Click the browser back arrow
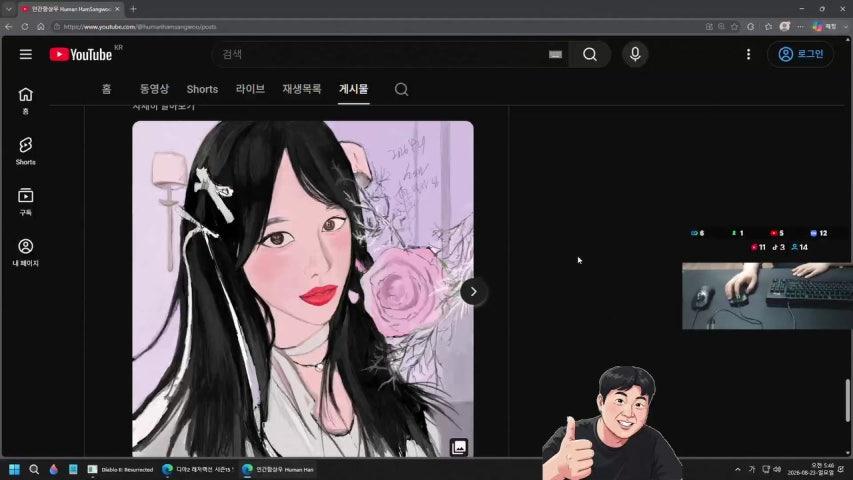 [9, 26]
